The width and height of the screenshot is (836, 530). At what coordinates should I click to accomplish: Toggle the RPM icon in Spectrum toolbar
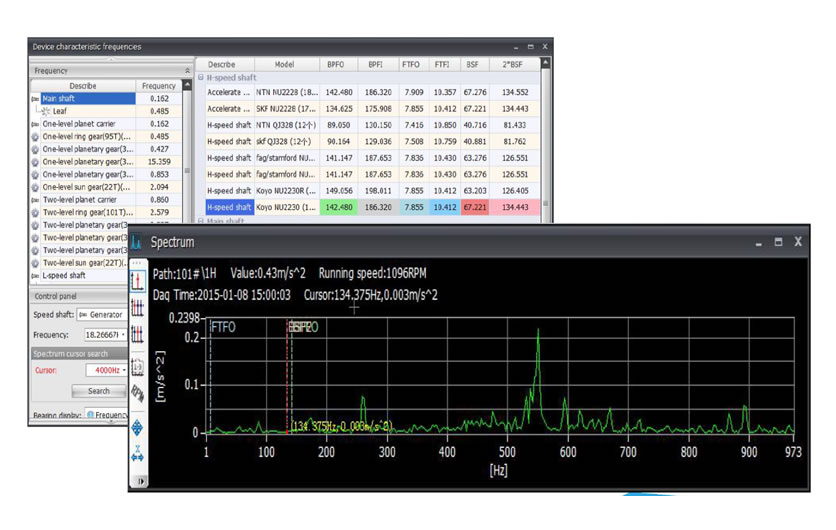[x=138, y=394]
